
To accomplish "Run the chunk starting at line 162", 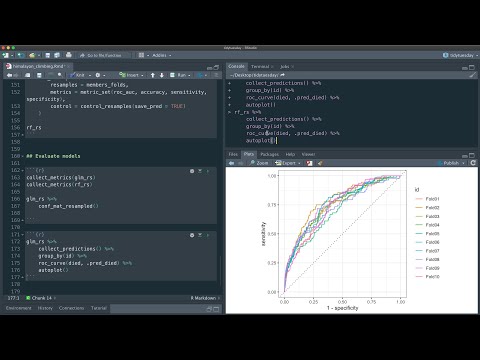I will (x=208, y=171).
